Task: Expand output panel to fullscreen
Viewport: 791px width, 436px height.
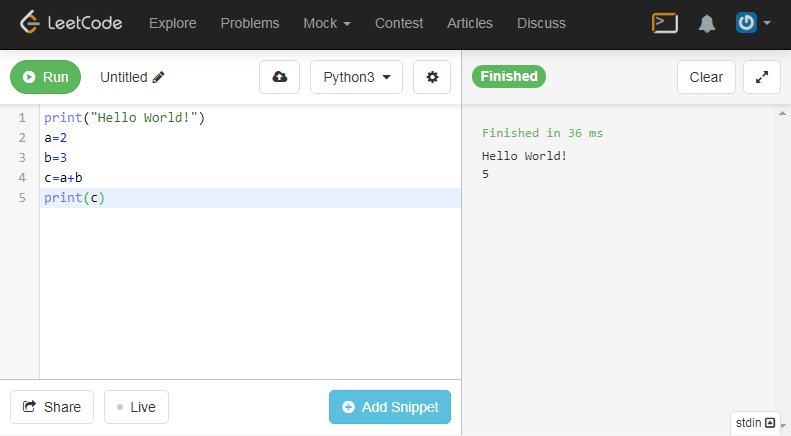Action: click(762, 77)
